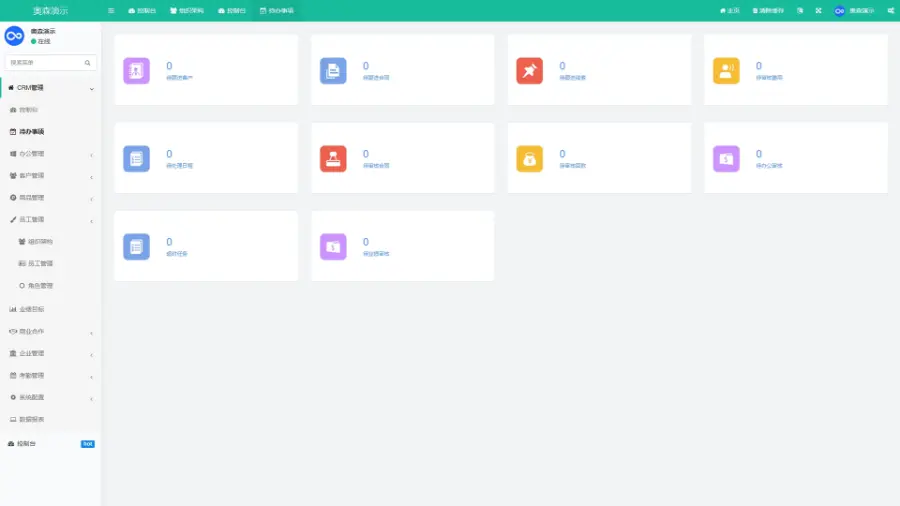Click the fullscreen icon in the top bar
The image size is (900, 506).
tap(818, 10)
